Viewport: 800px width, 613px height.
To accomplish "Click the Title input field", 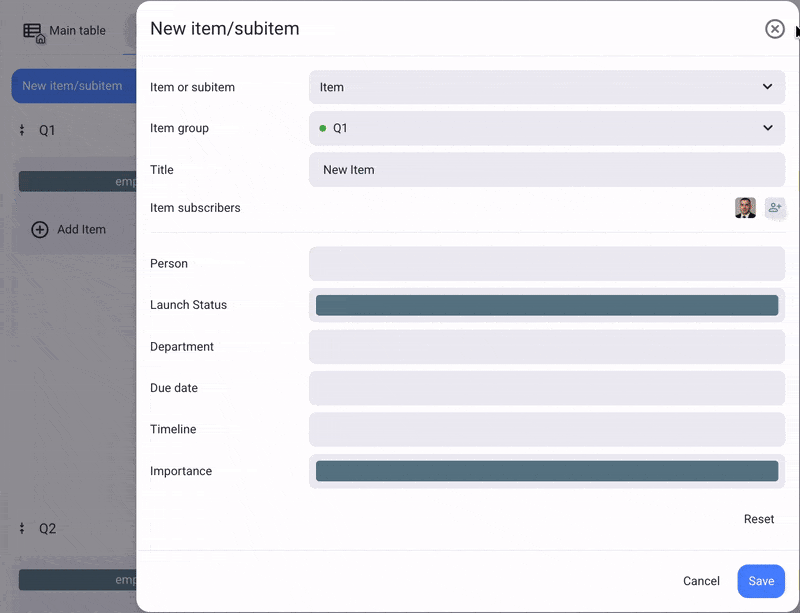I will (546, 170).
